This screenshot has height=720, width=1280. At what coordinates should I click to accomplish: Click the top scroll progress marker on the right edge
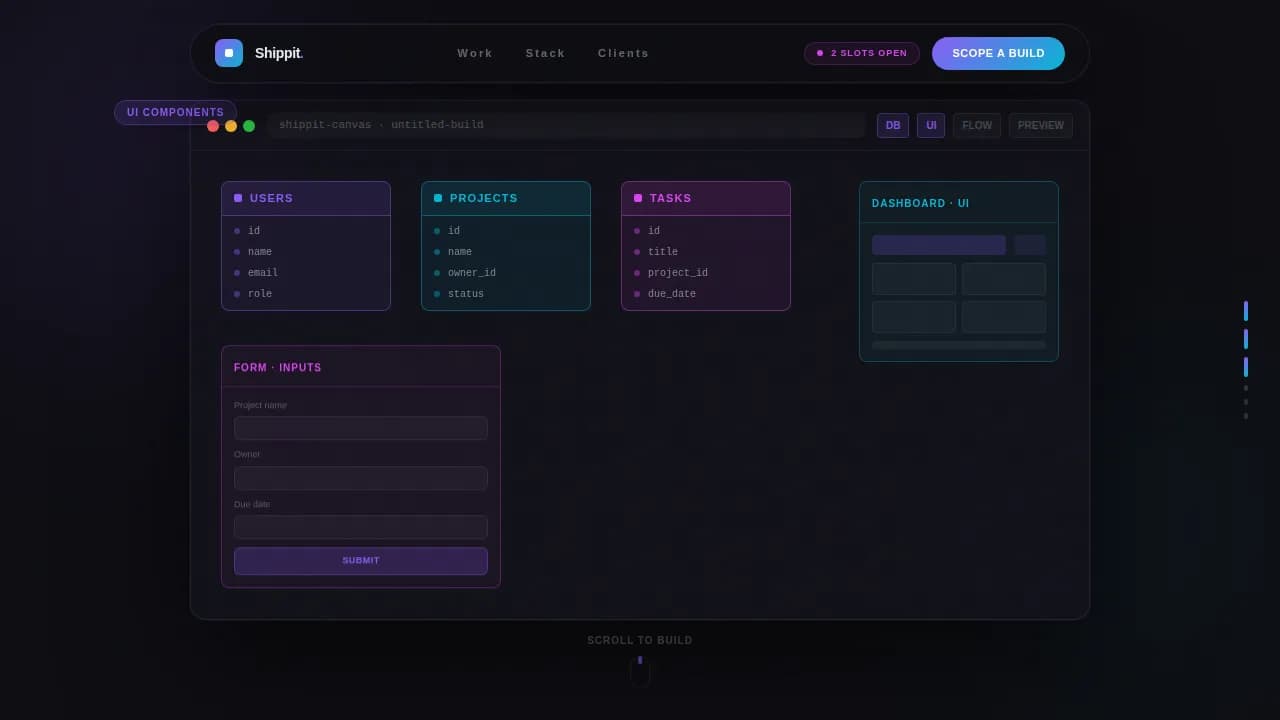tap(1246, 311)
